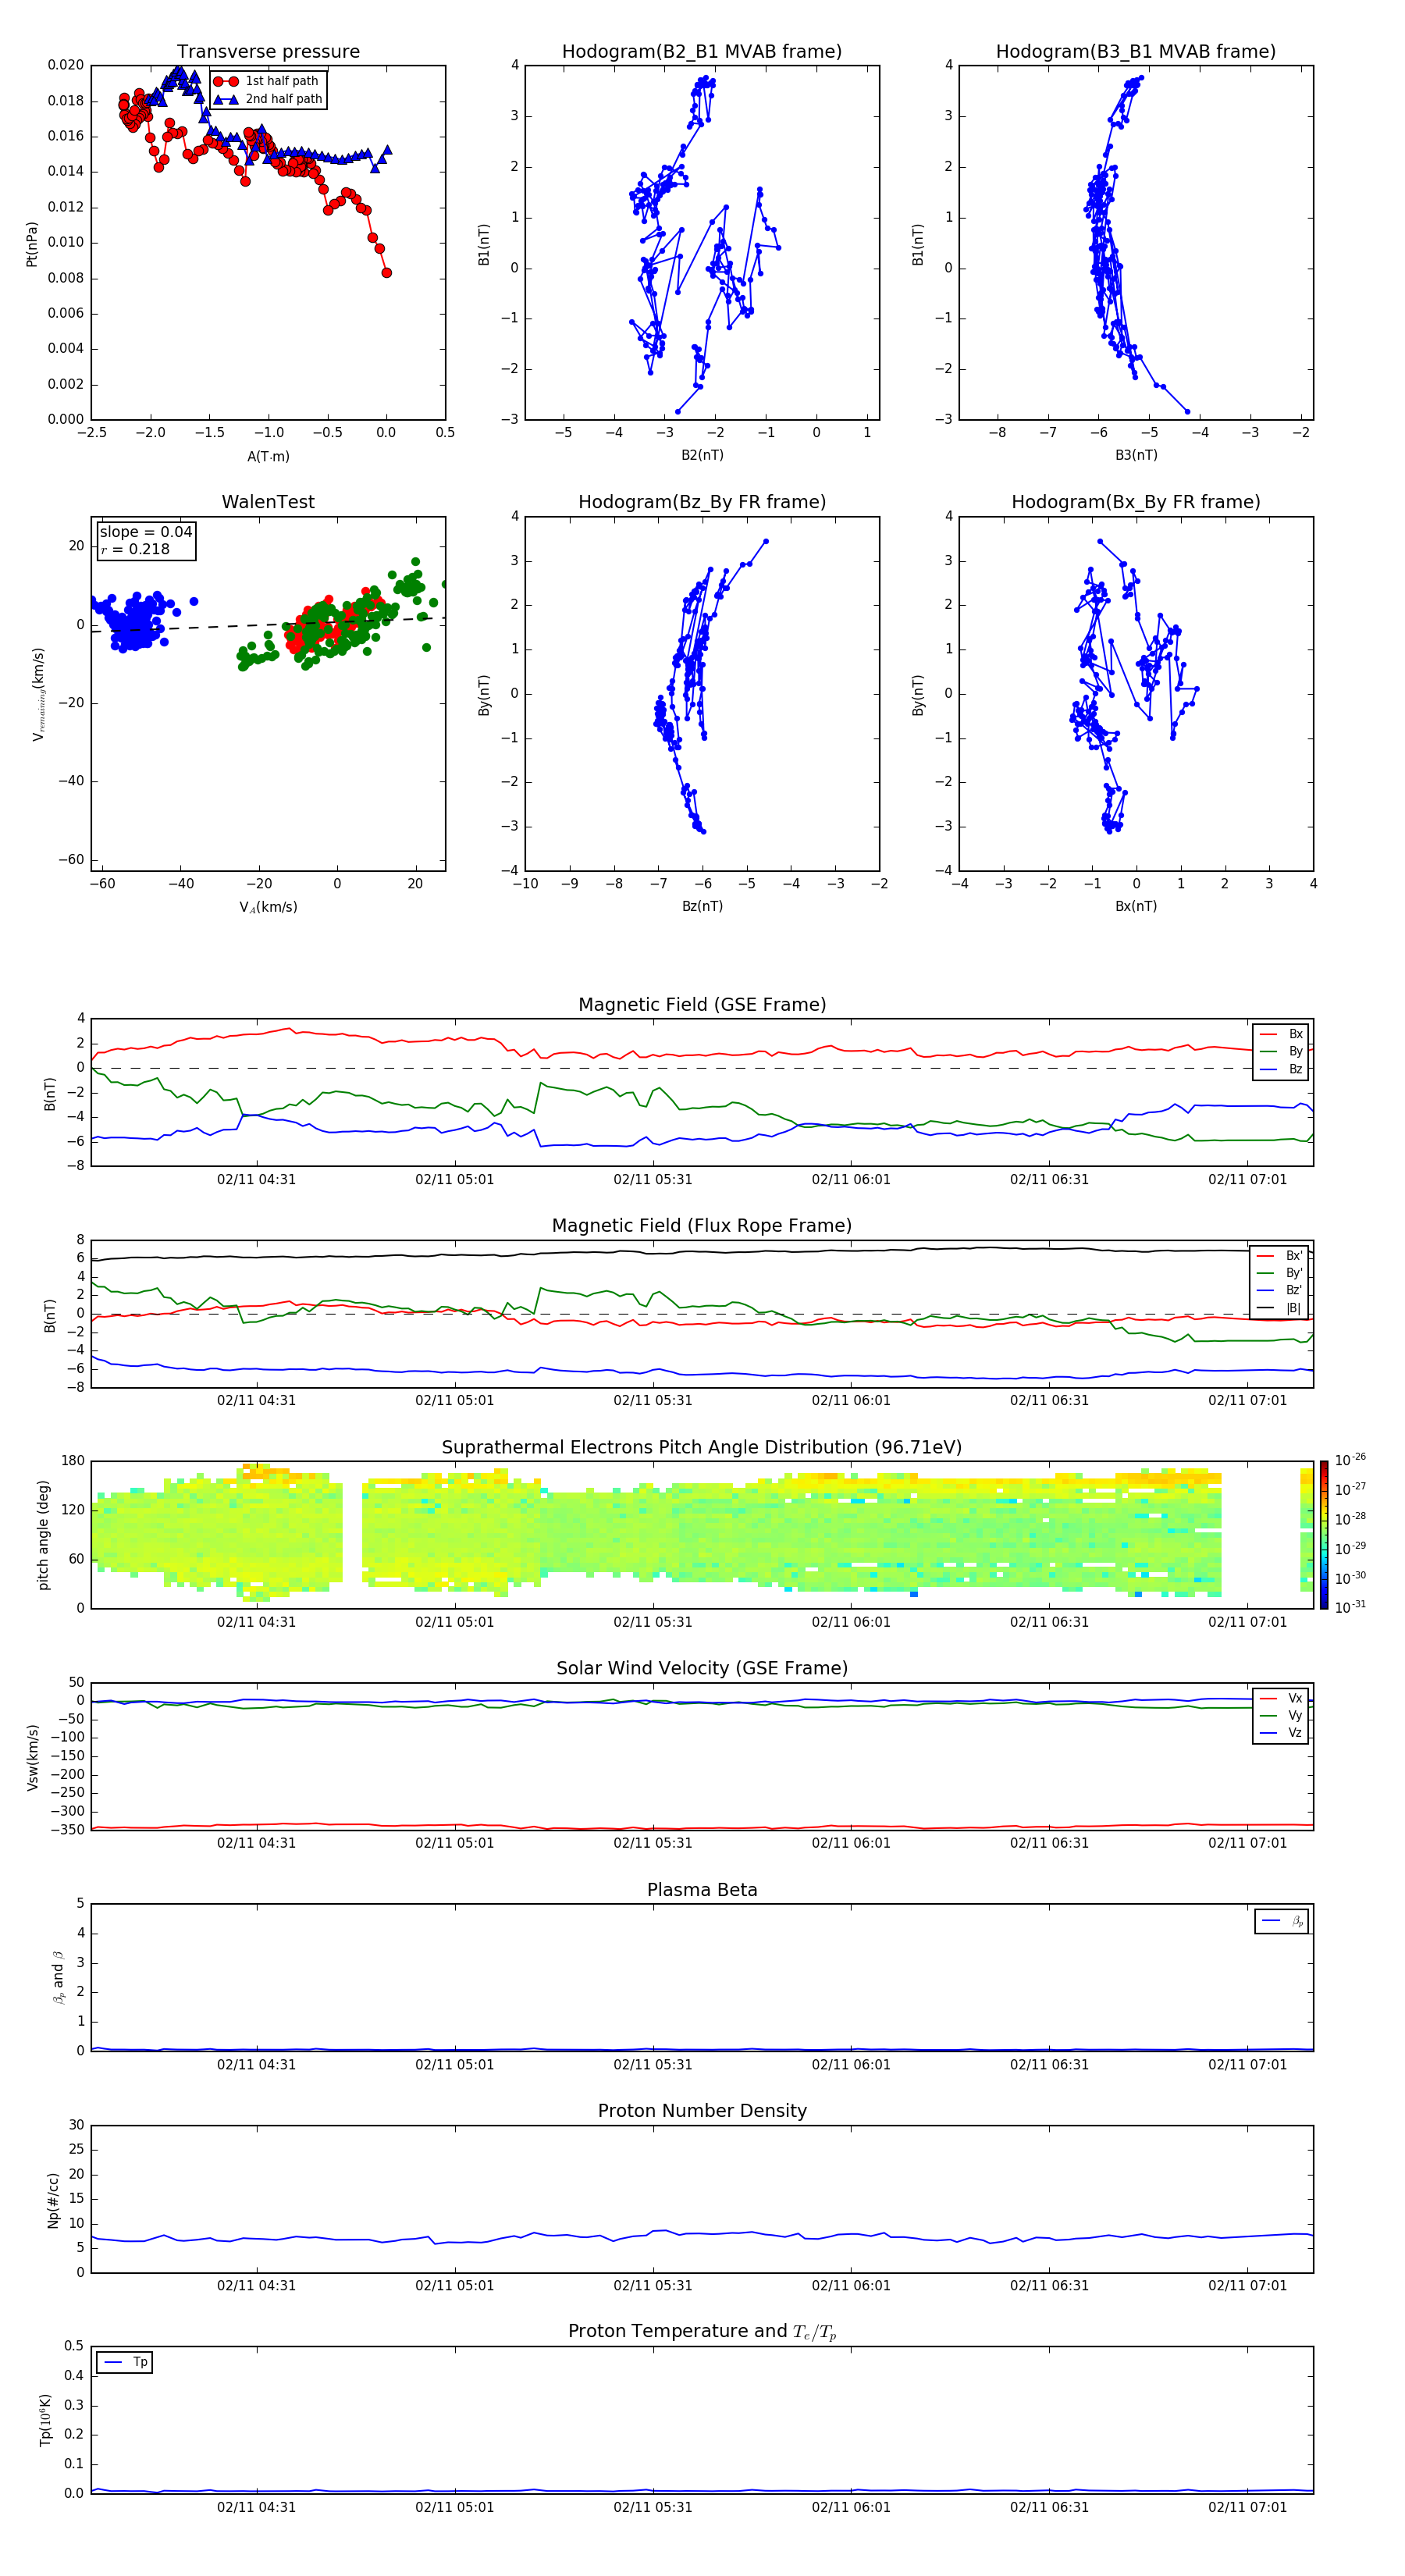Click the 'Bx(nT)' x-axis label
Screen dimensions: 1405x2576
tap(1136, 906)
